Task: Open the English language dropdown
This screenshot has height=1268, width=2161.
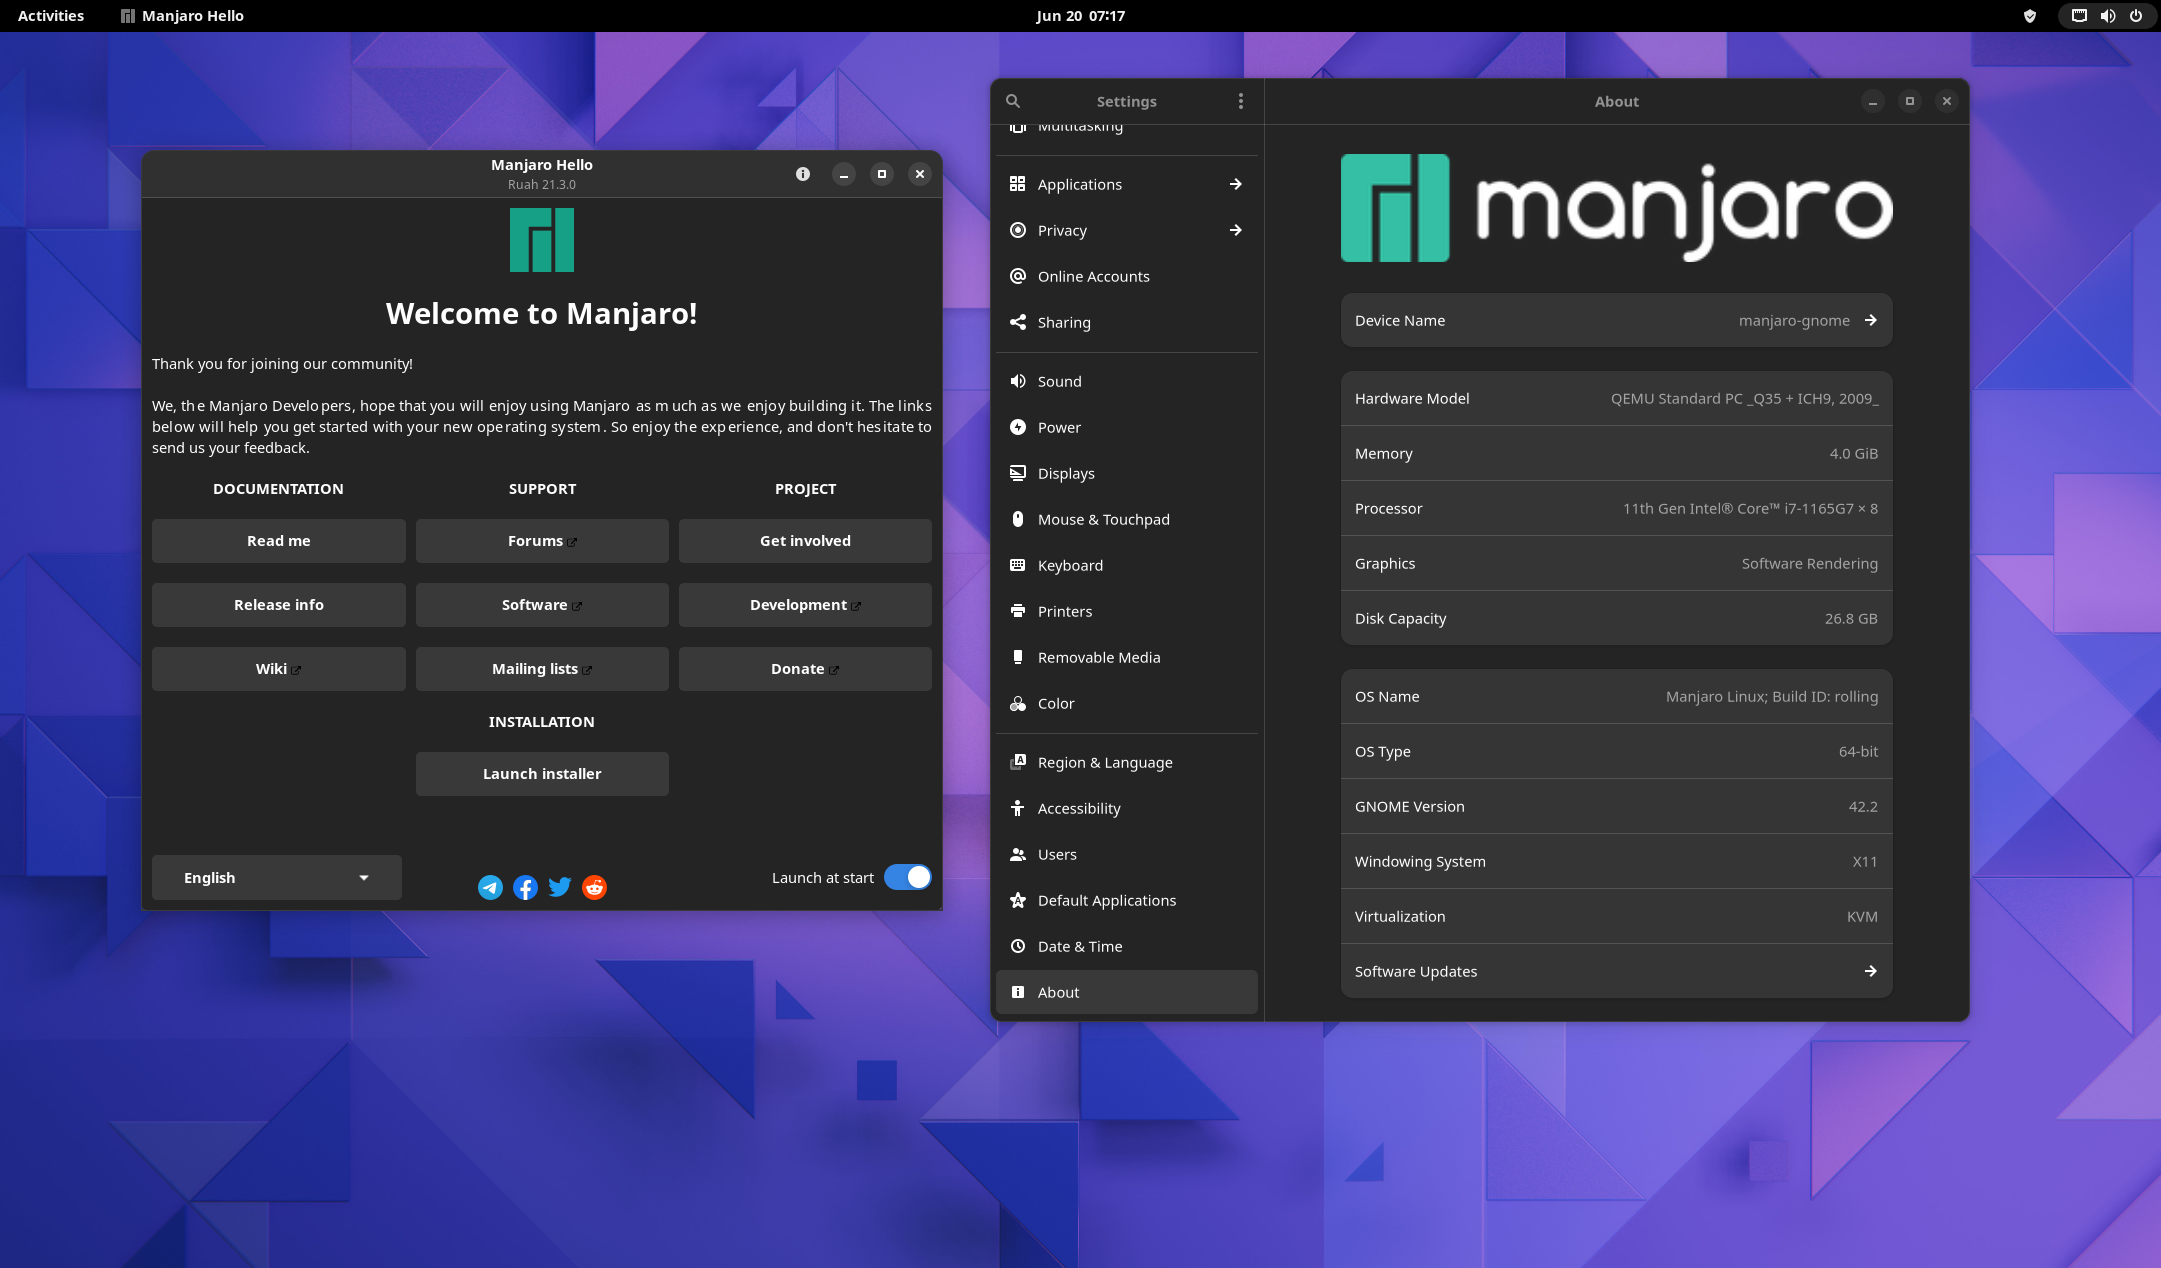Action: (276, 877)
